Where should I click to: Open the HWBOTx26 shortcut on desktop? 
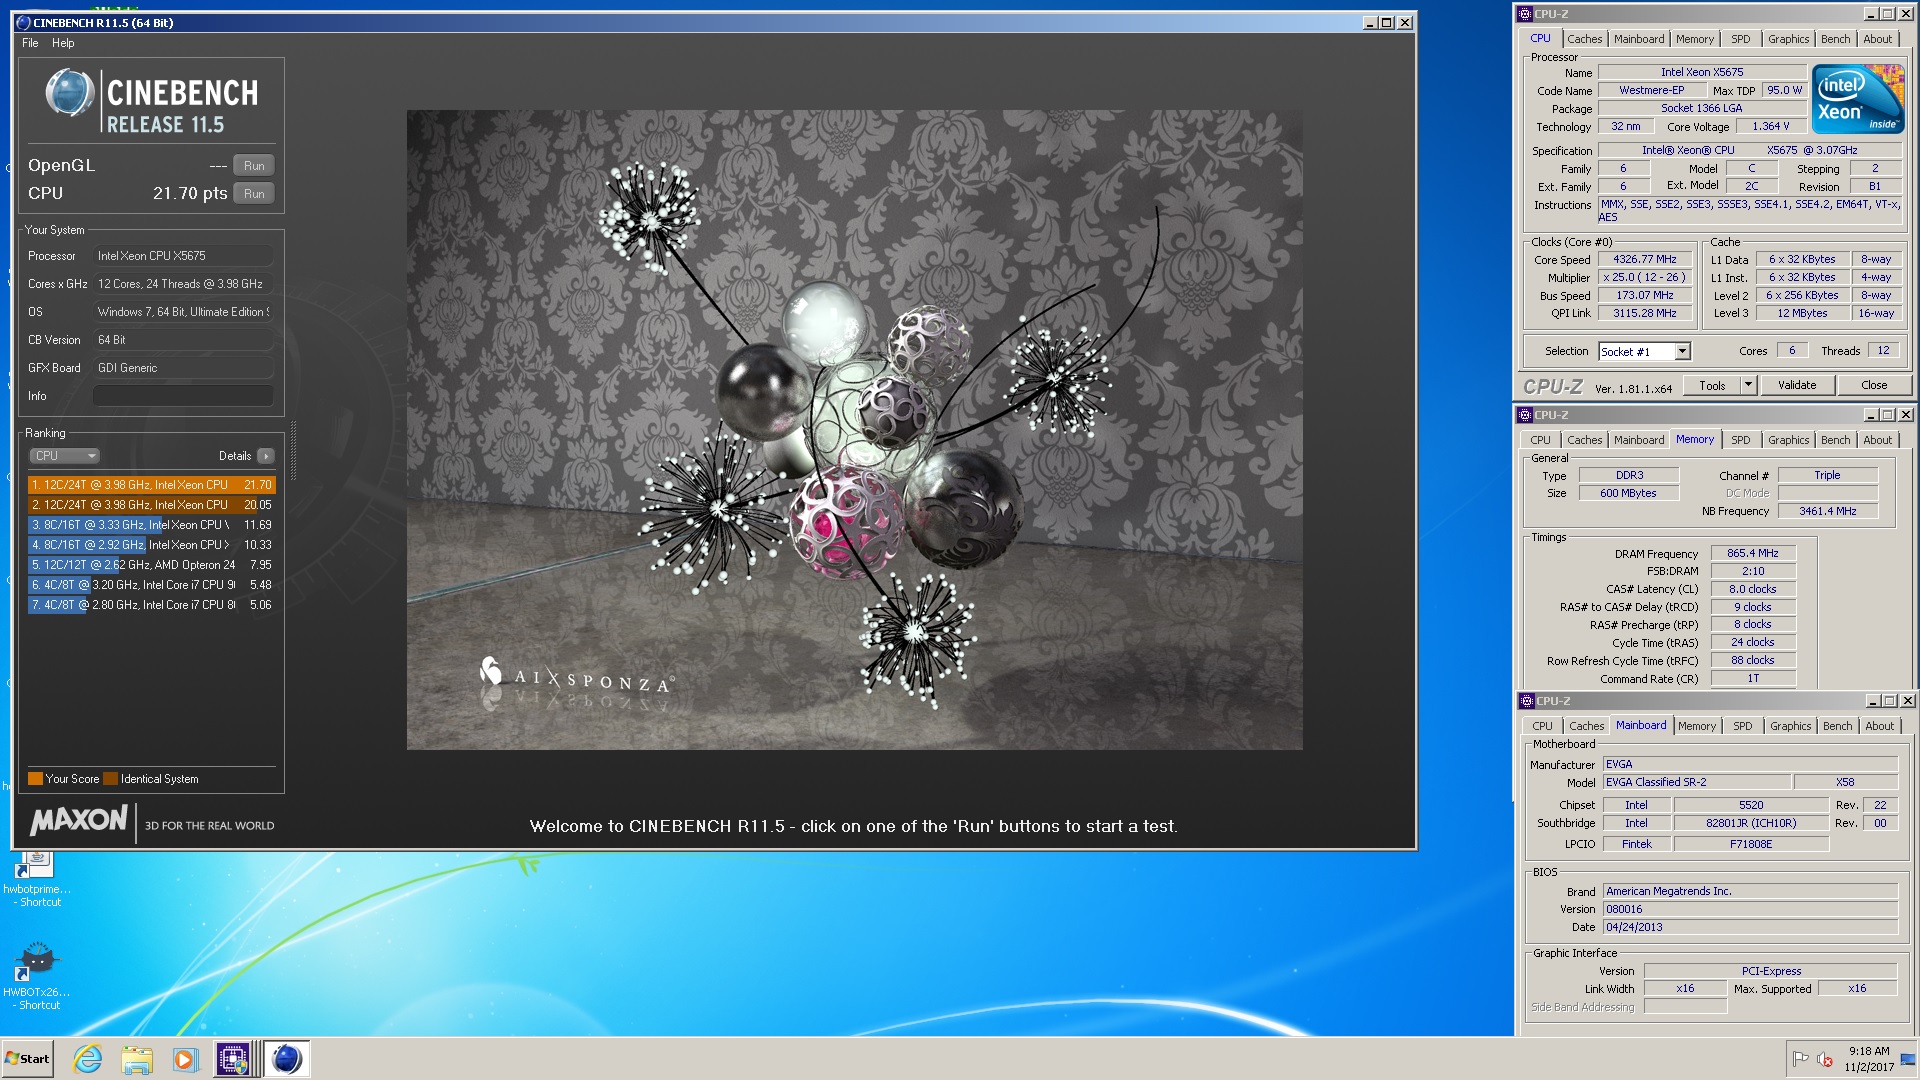[37, 977]
